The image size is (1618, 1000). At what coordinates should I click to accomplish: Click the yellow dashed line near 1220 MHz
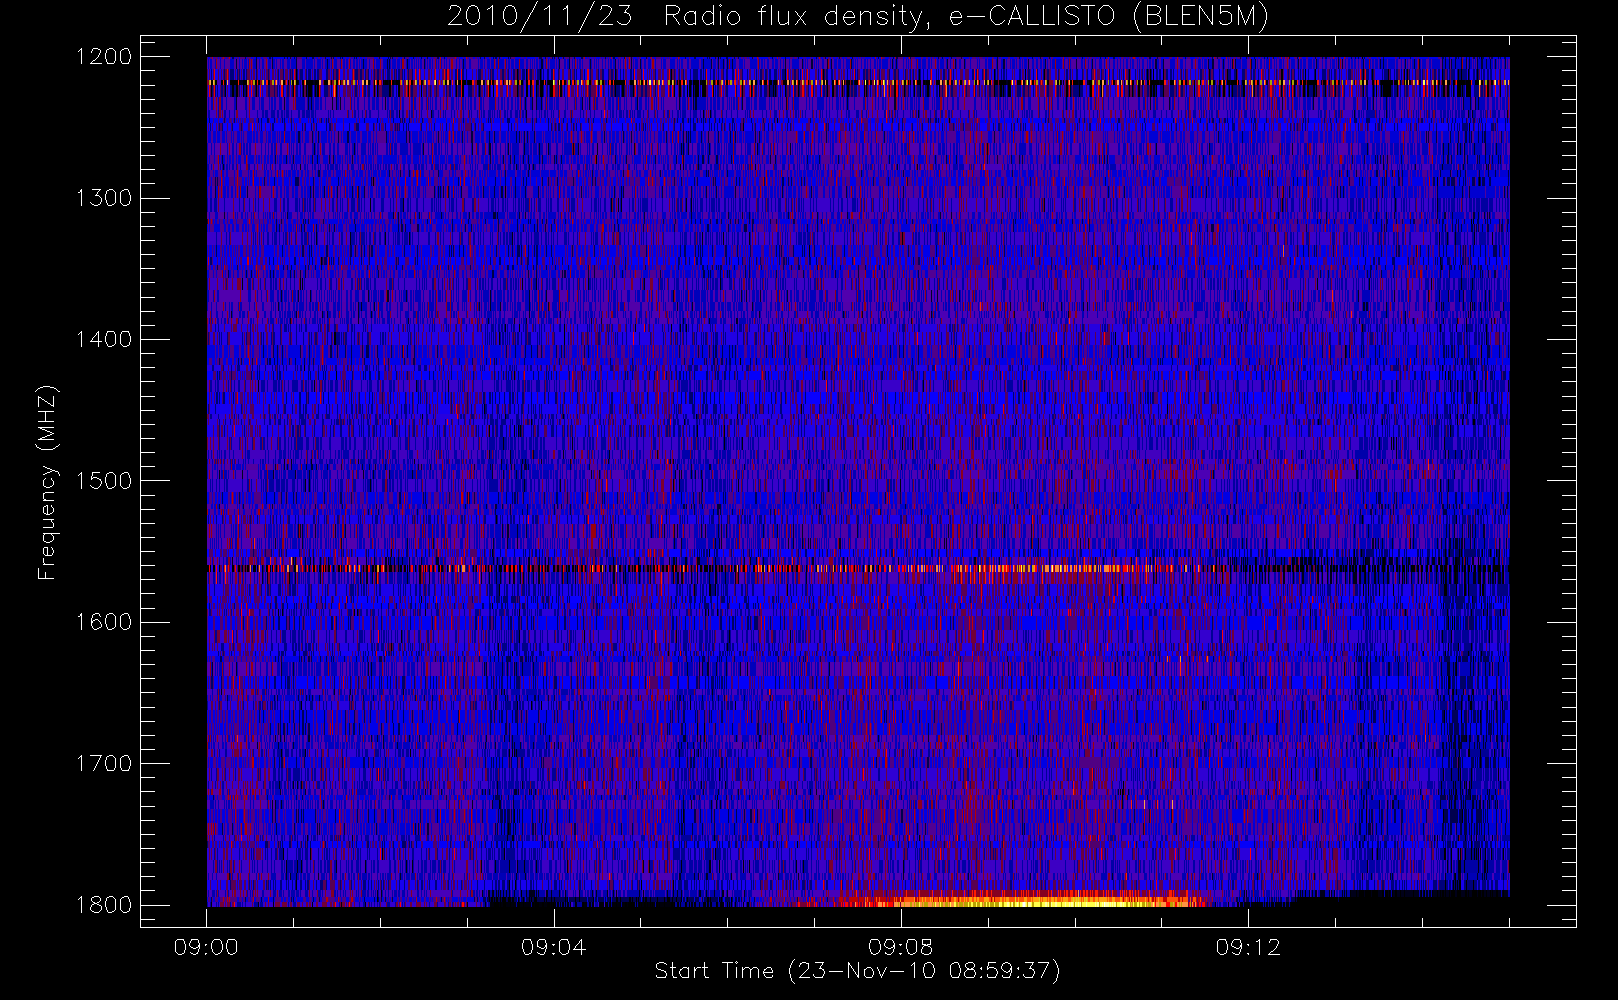[x=858, y=82]
